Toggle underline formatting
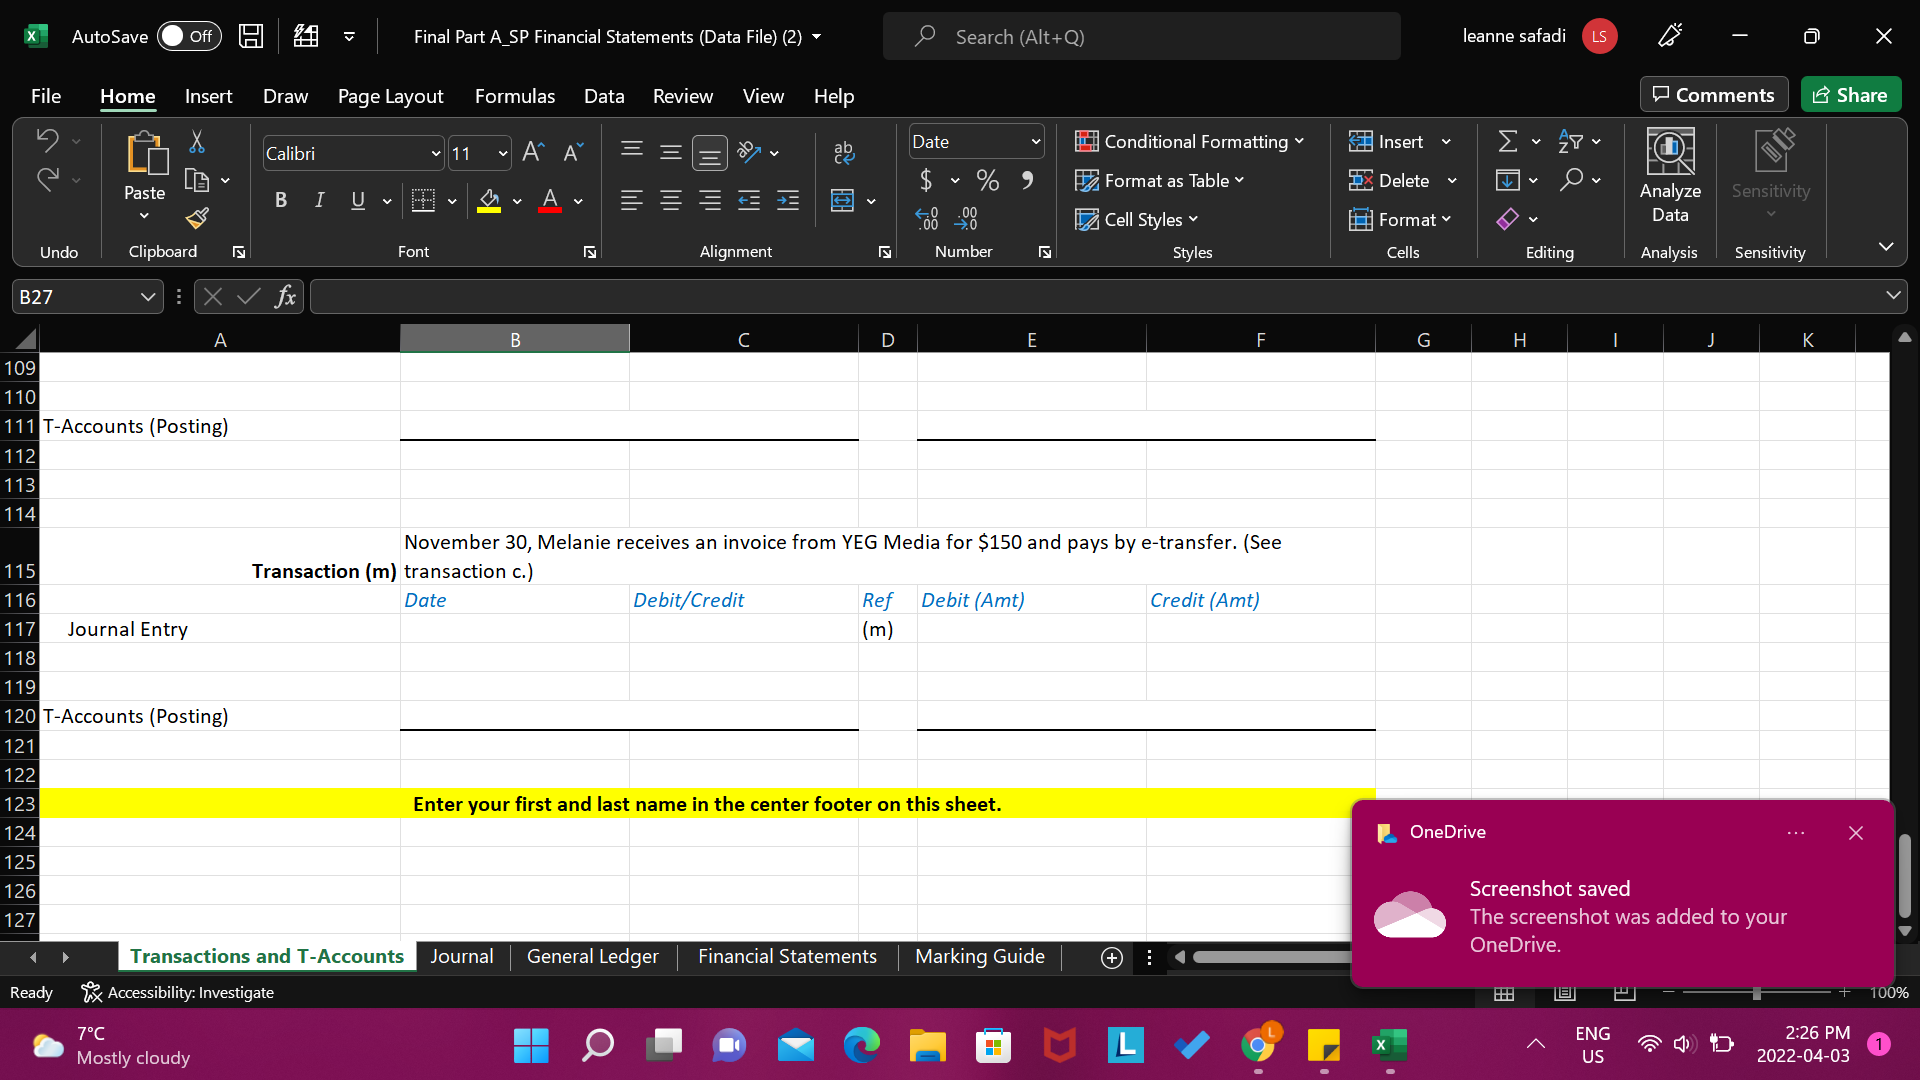Screen dimensions: 1920x1080 pyautogui.click(x=357, y=200)
